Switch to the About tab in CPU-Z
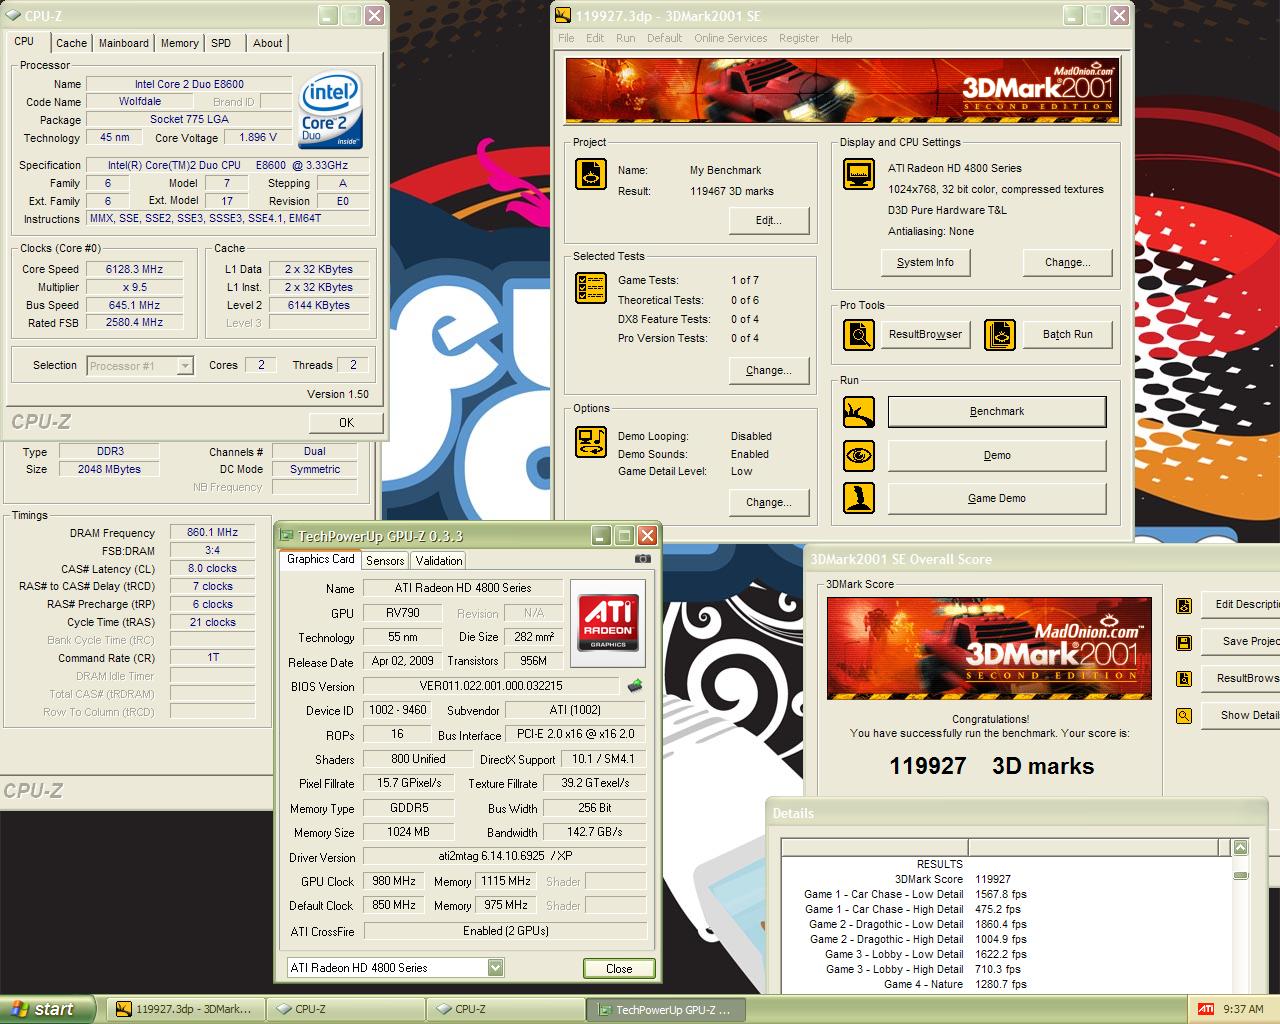The height and width of the screenshot is (1024, 1280). [x=267, y=43]
